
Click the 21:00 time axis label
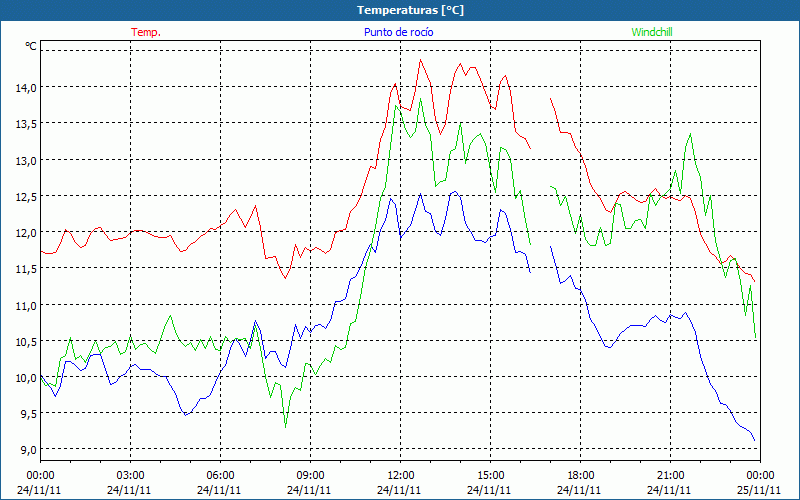[670, 476]
